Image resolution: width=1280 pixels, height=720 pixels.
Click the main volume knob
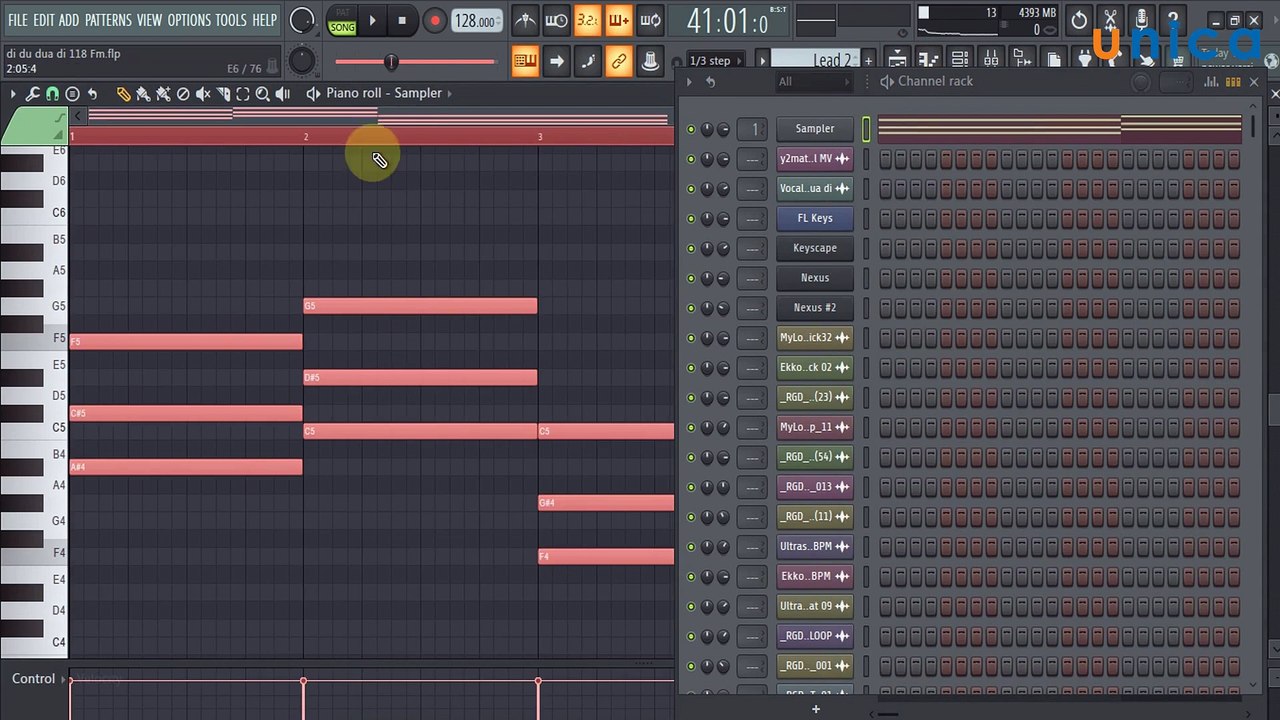[x=301, y=20]
